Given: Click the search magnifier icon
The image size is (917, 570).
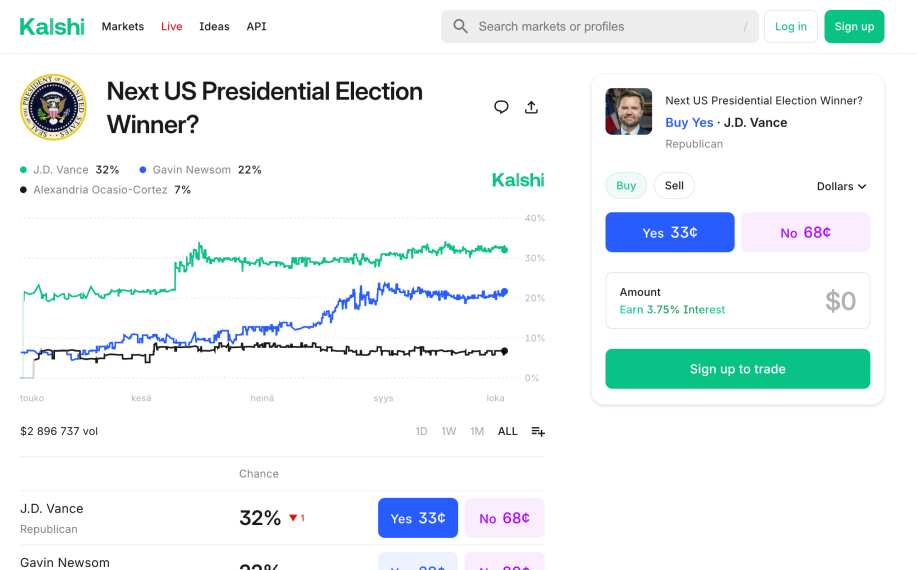Looking at the screenshot, I should tap(460, 27).
